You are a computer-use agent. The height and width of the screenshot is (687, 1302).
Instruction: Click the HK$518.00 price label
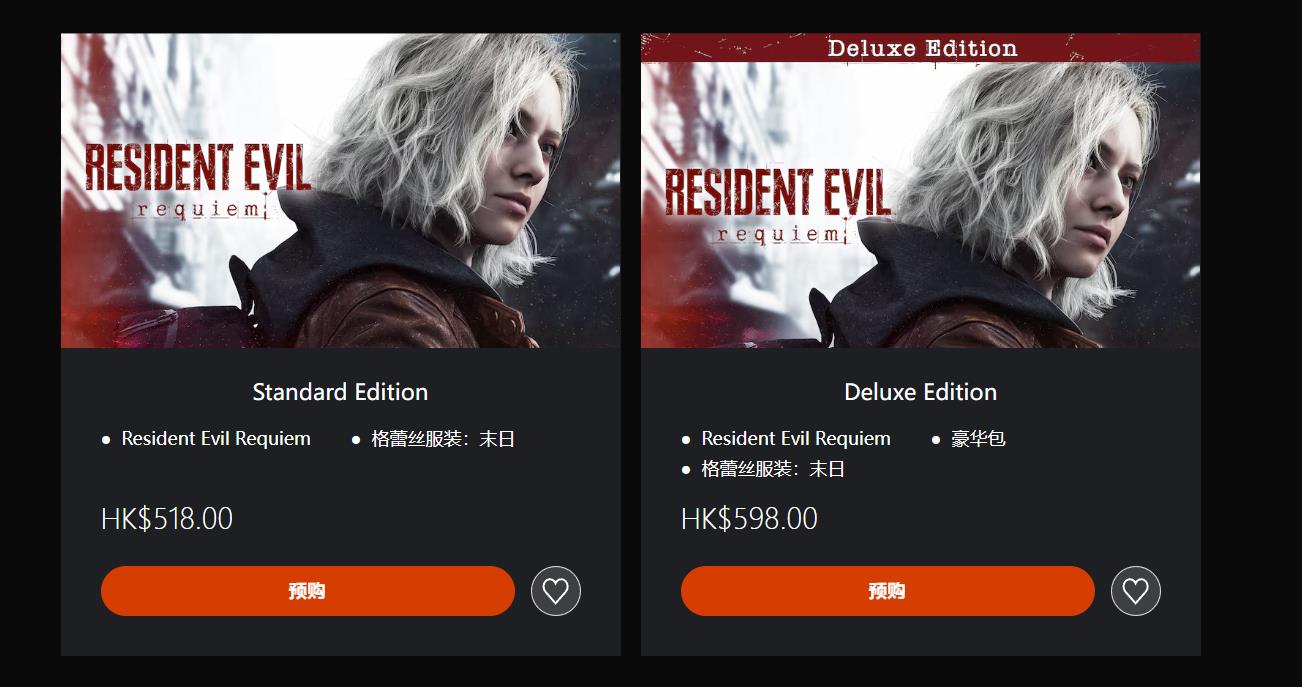pos(167,519)
